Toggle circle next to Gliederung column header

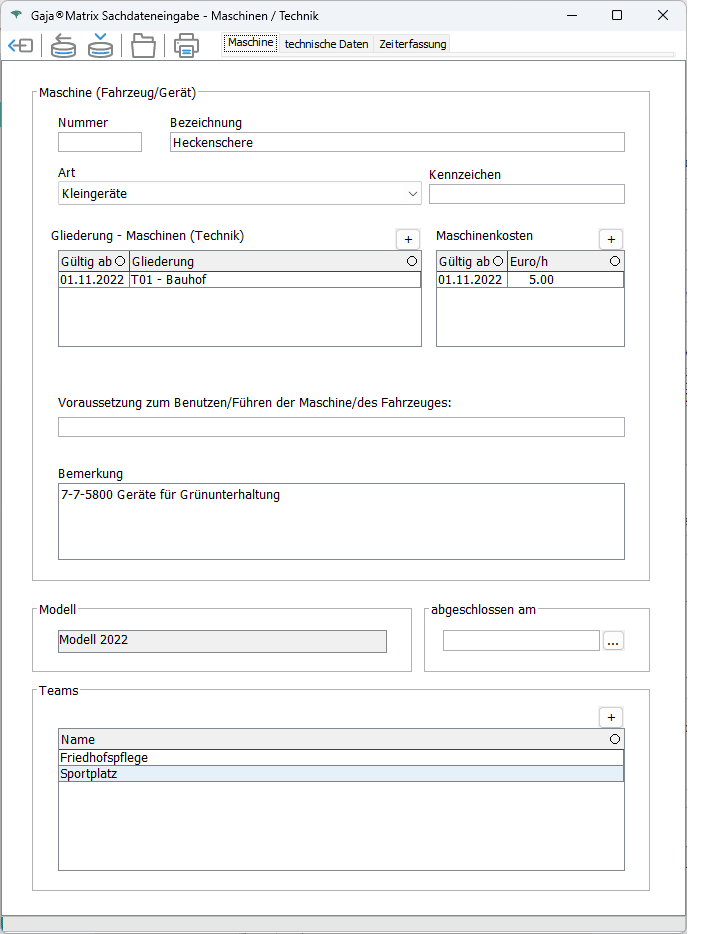coord(412,261)
